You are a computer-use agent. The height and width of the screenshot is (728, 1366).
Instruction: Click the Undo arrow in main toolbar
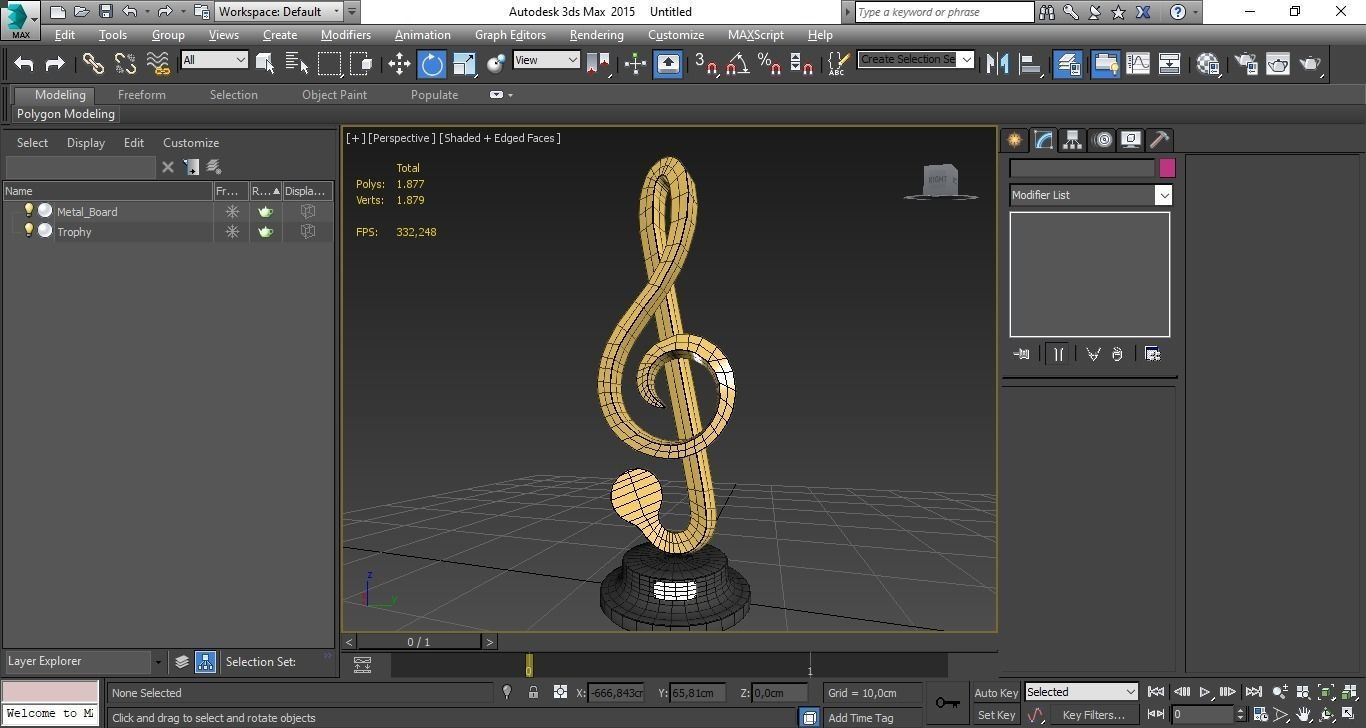click(x=24, y=63)
